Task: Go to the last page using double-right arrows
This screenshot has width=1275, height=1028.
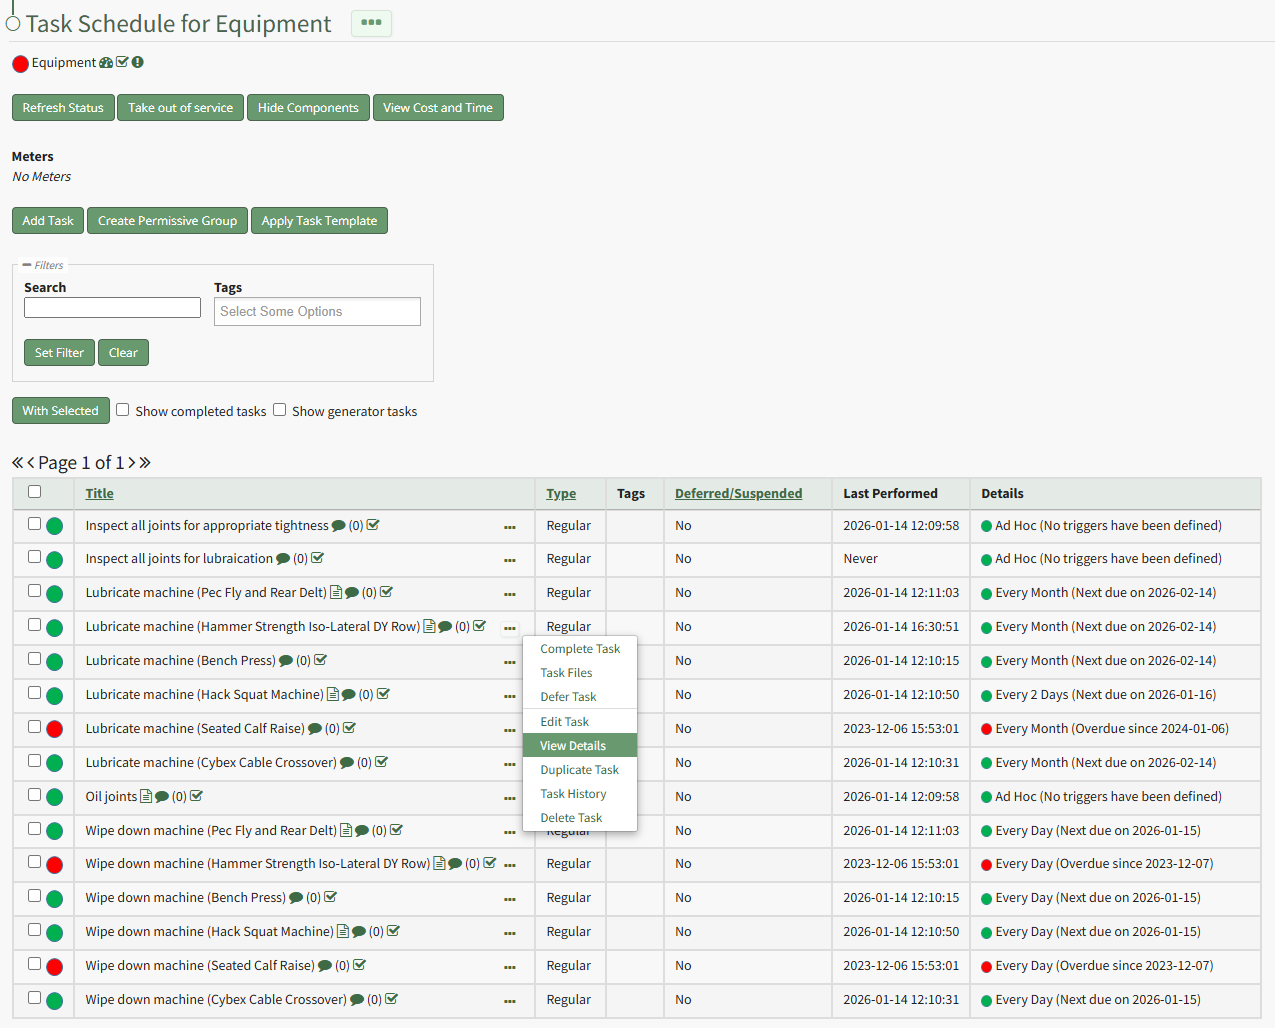Action: click(x=145, y=462)
